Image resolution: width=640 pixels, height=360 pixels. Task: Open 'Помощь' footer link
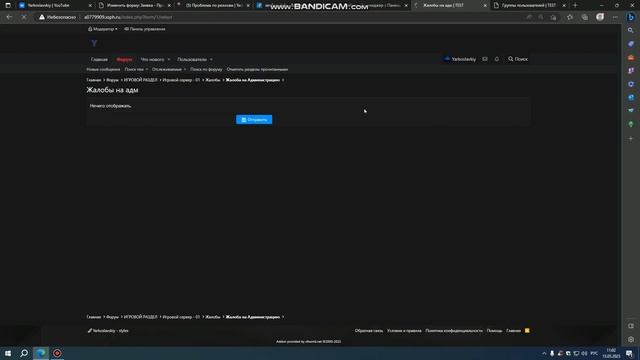(x=494, y=331)
